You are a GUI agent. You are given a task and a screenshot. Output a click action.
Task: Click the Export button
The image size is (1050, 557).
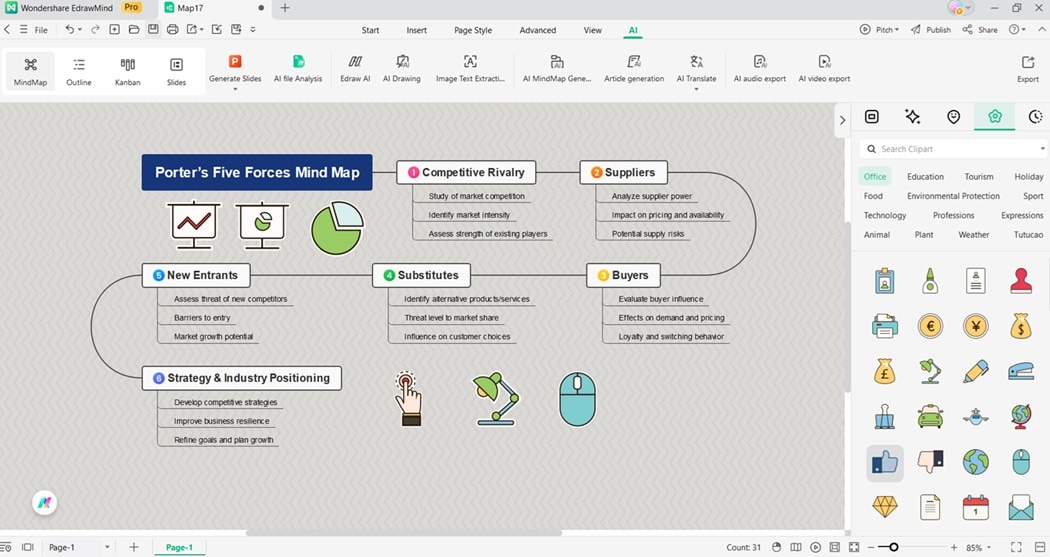tap(1028, 69)
